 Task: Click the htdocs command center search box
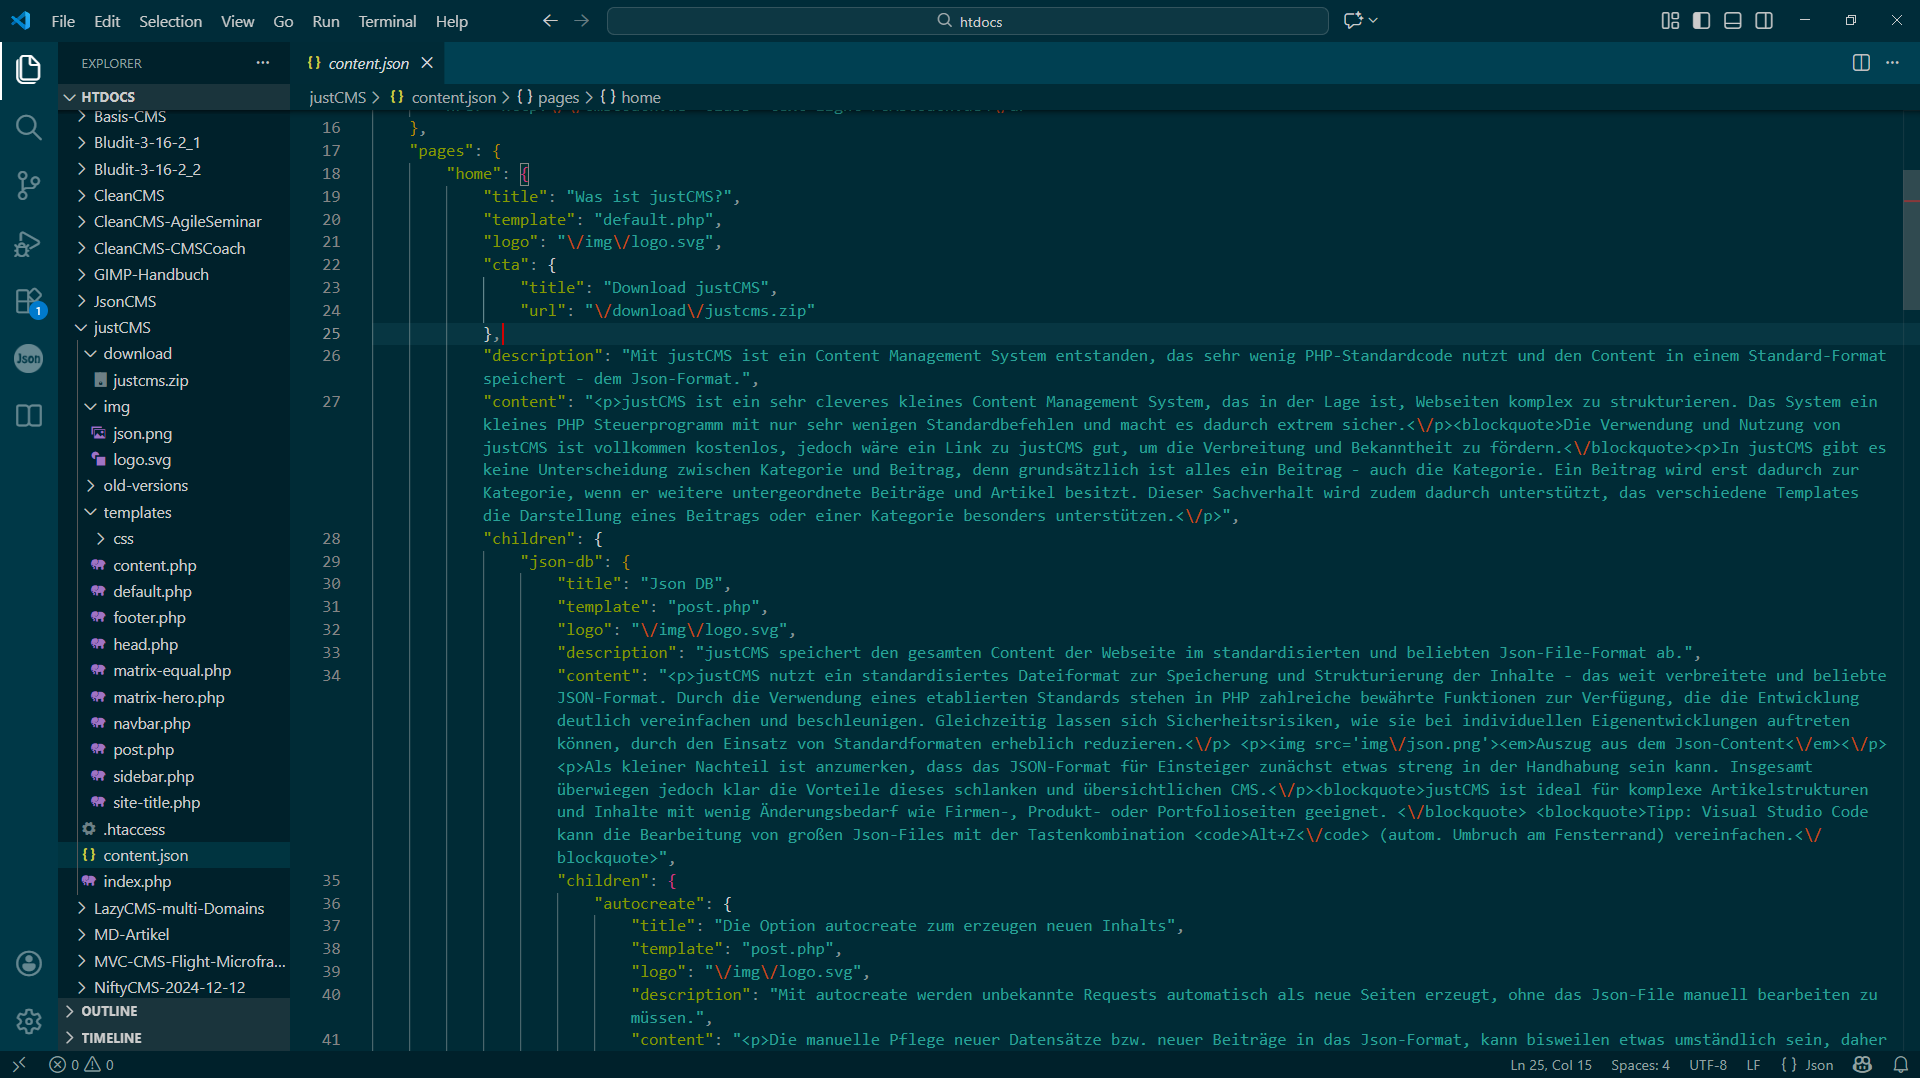click(x=967, y=21)
